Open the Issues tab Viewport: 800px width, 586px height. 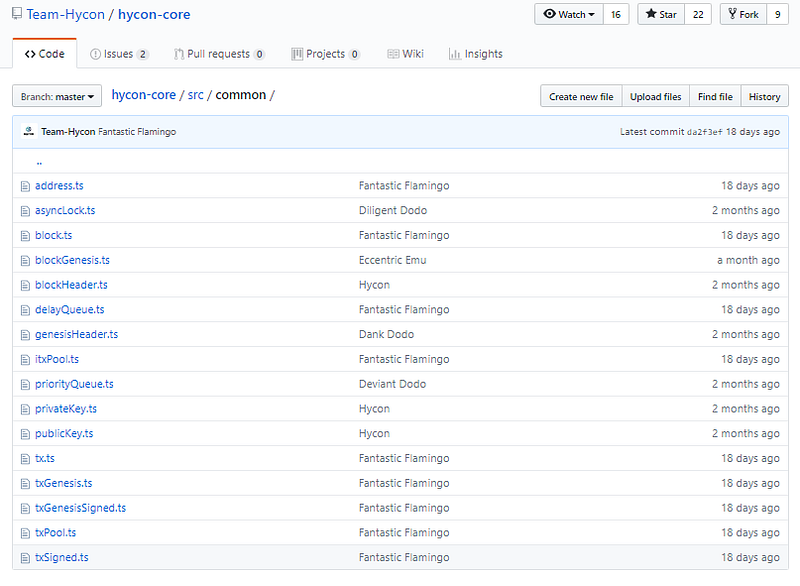119,54
